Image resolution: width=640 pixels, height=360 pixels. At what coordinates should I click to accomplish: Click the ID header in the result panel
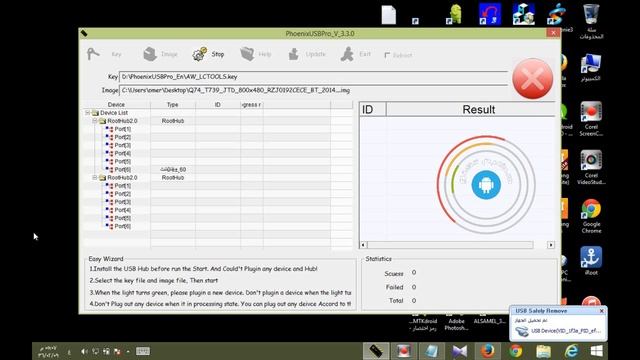click(x=372, y=109)
